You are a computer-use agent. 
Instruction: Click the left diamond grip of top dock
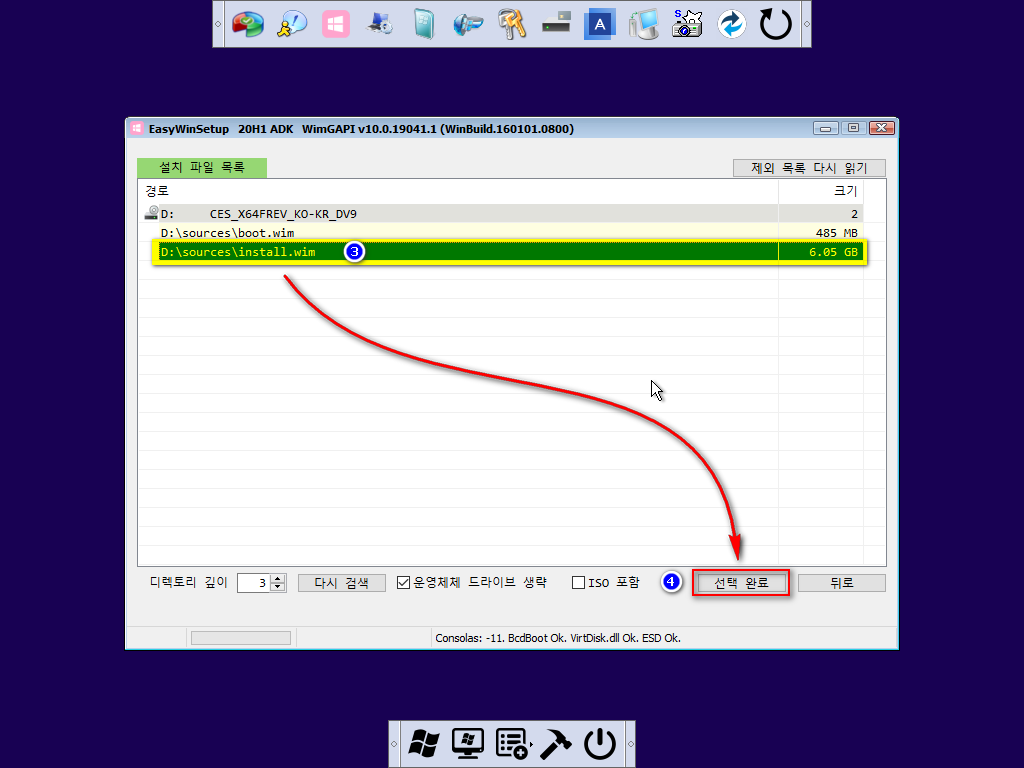tap(218, 24)
